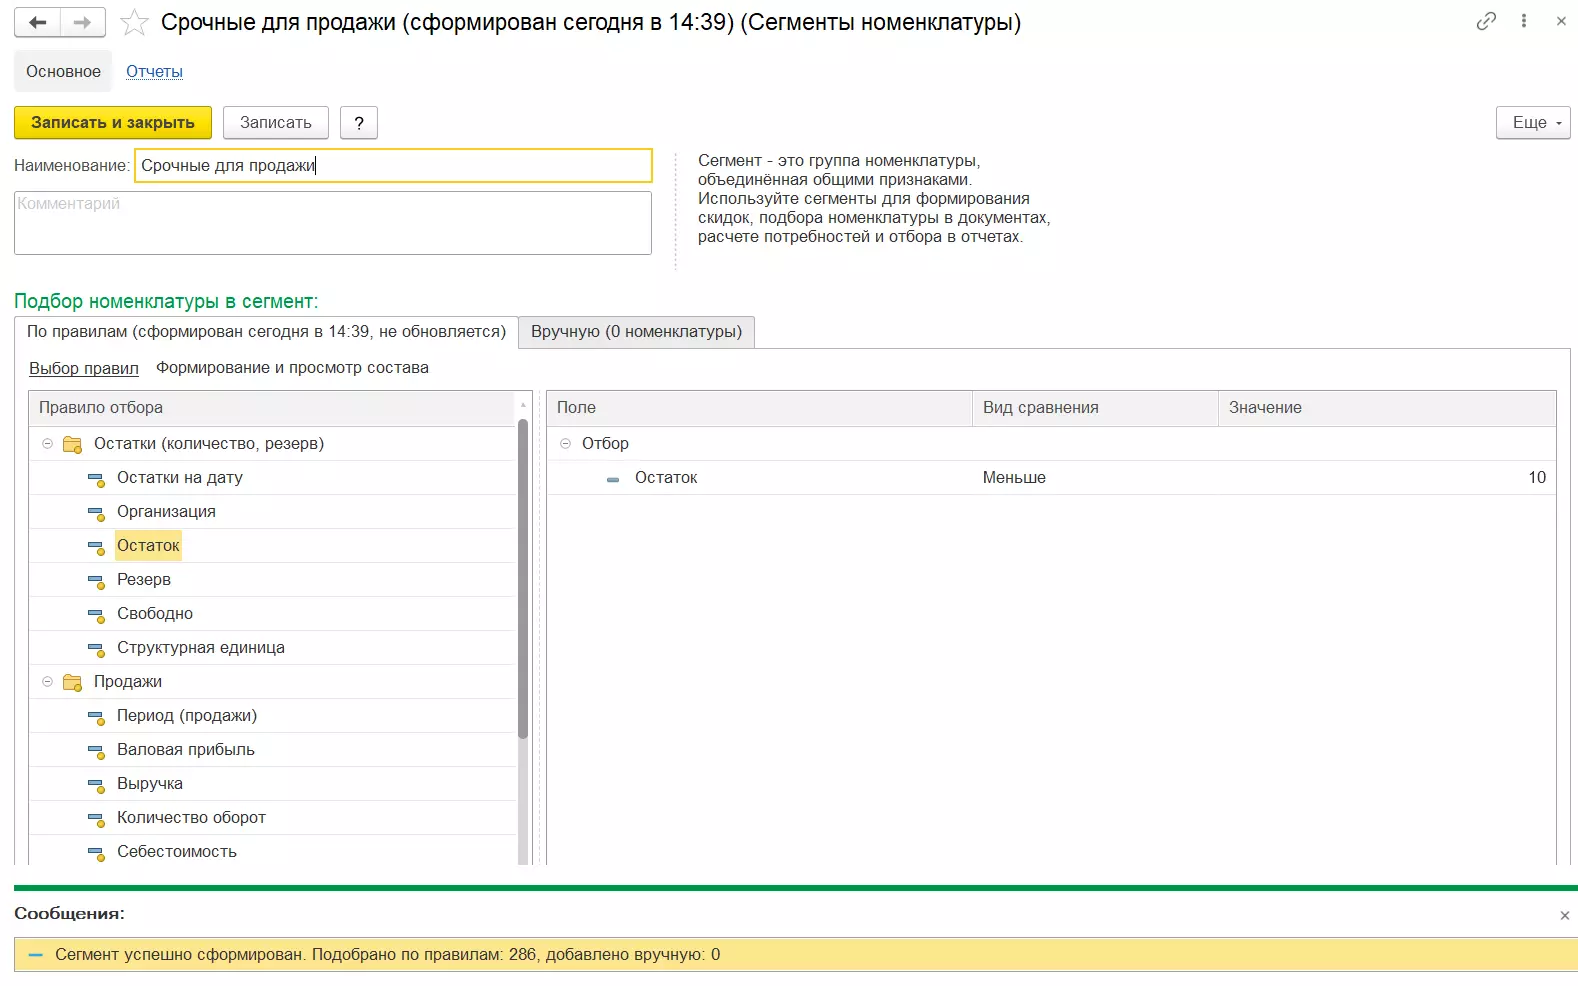This screenshot has height=986, width=1578.
Task: Click the rule icon beside Резерв
Action: (96, 581)
